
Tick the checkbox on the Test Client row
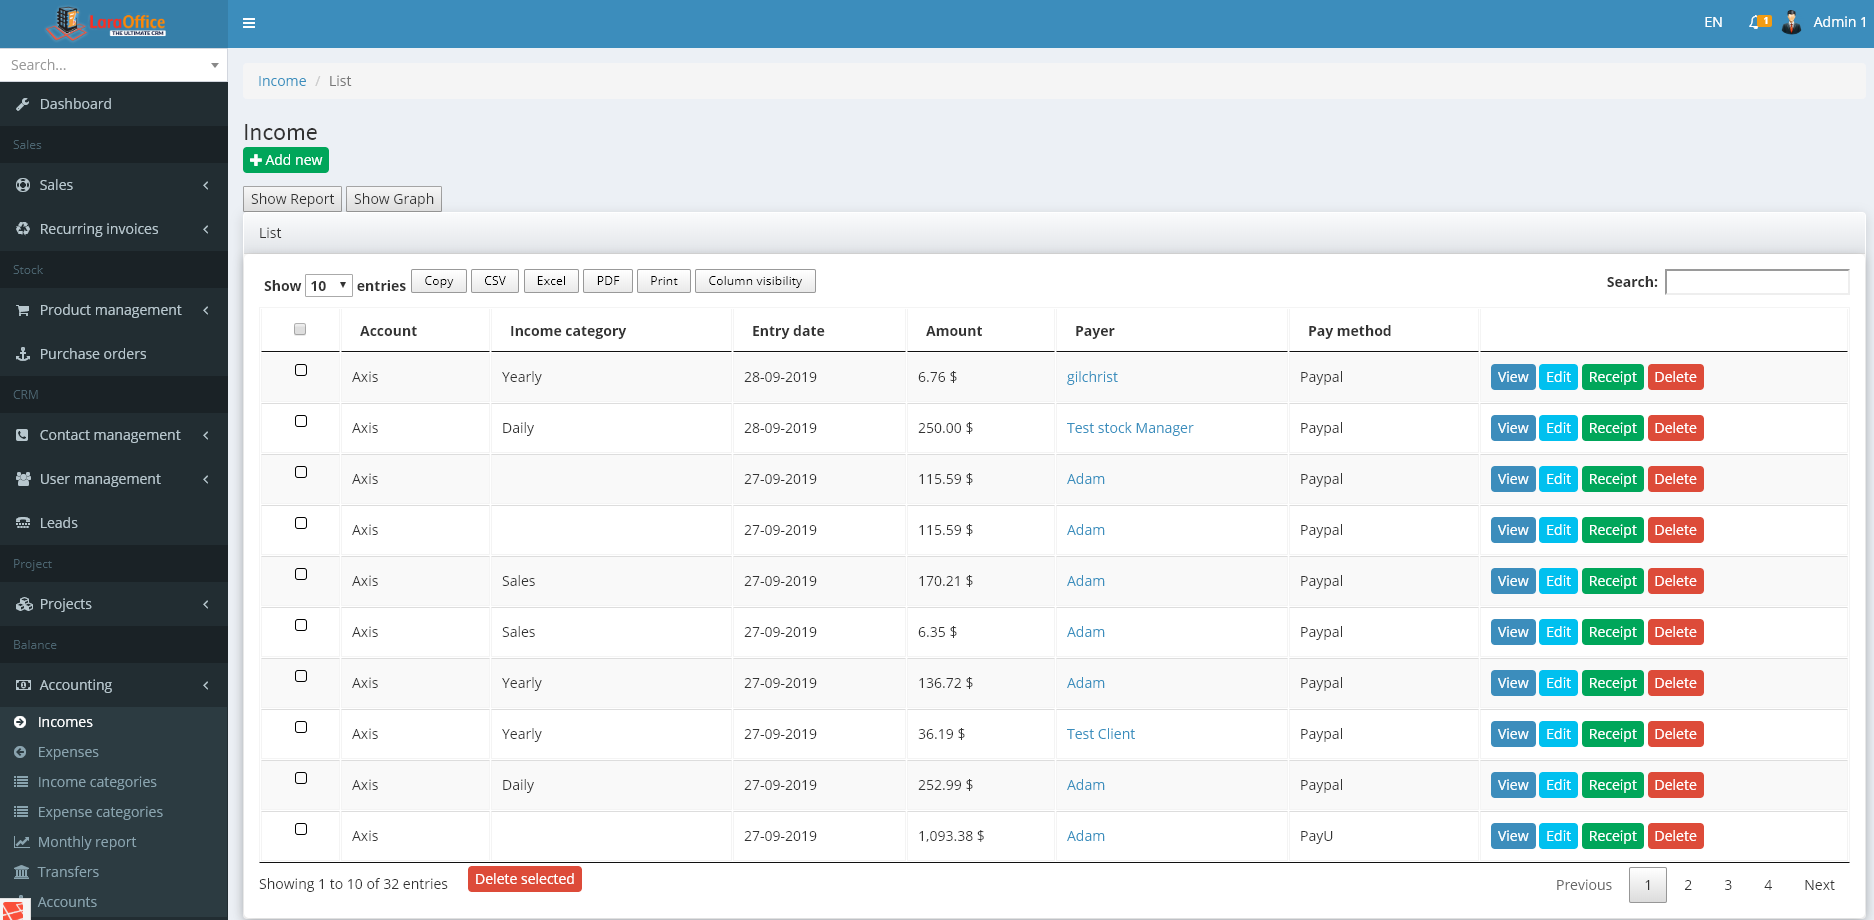[x=301, y=727]
